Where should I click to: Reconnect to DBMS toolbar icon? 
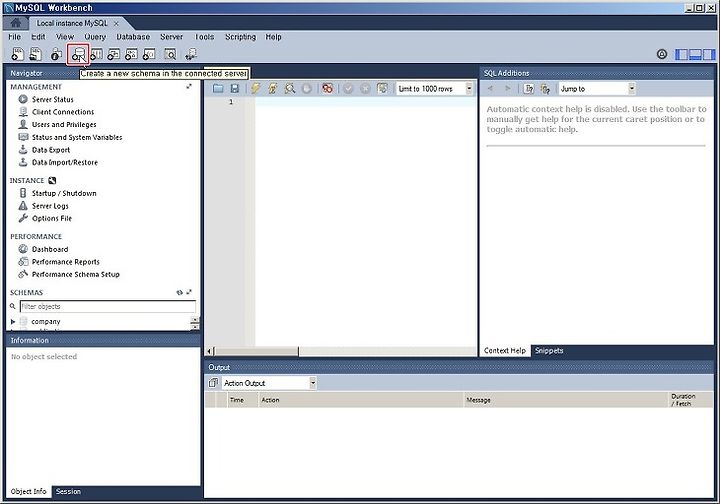191,54
